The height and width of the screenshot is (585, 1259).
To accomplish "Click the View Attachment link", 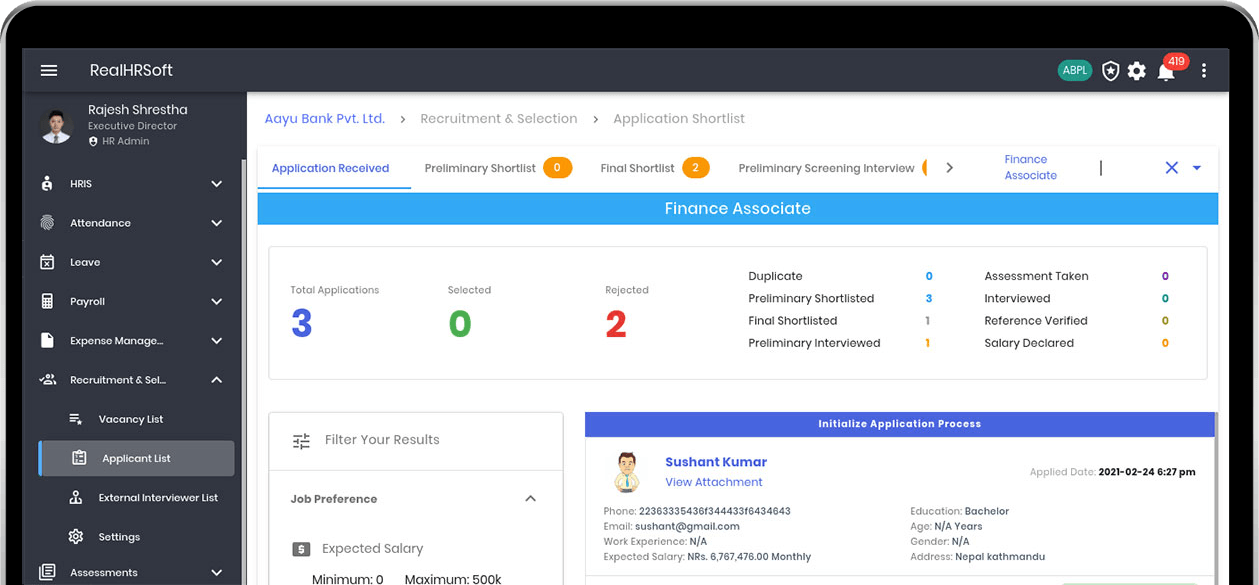I will (x=714, y=482).
